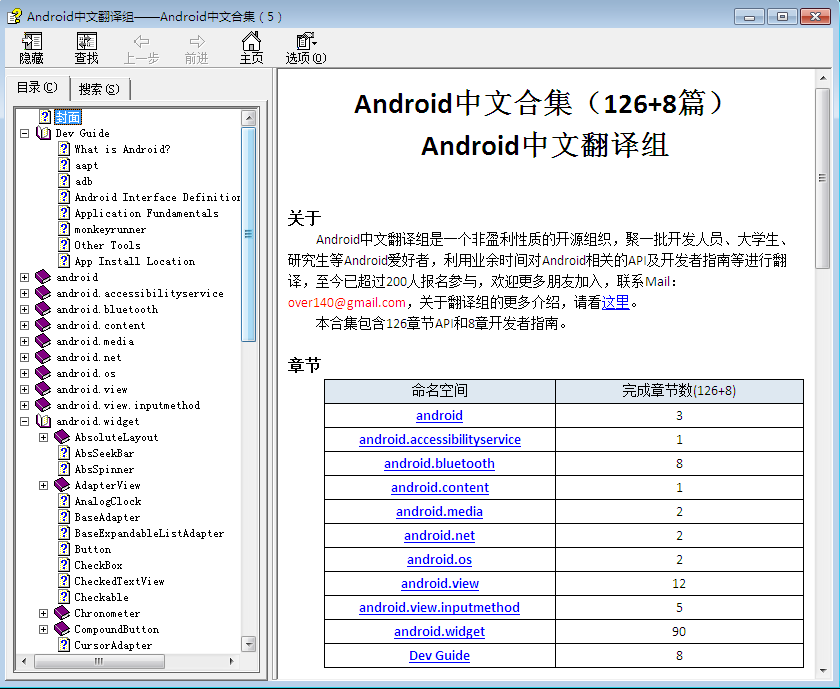This screenshot has height=689, width=840.
Task: Click the page icon beside monkeyrunner
Action: (x=64, y=229)
